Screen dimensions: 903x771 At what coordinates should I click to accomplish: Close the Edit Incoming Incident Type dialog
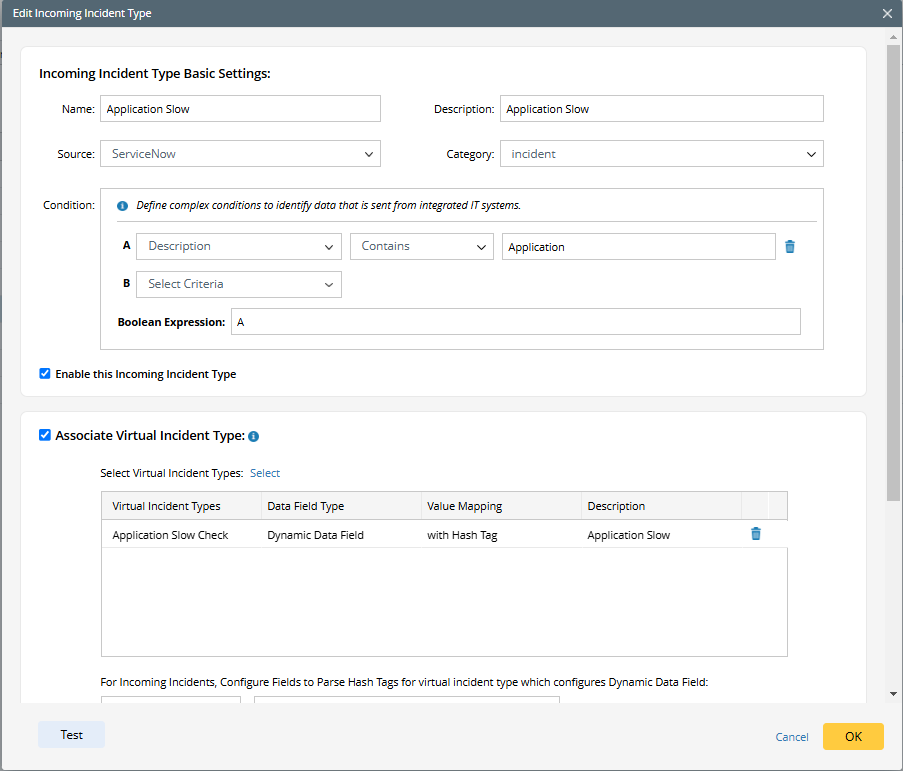(886, 14)
